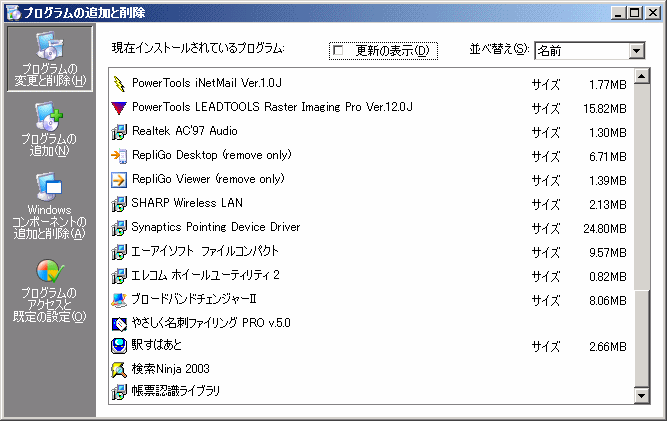The image size is (667, 421).
Task: Click the 駅すぱあと program icon
Action: coord(119,347)
